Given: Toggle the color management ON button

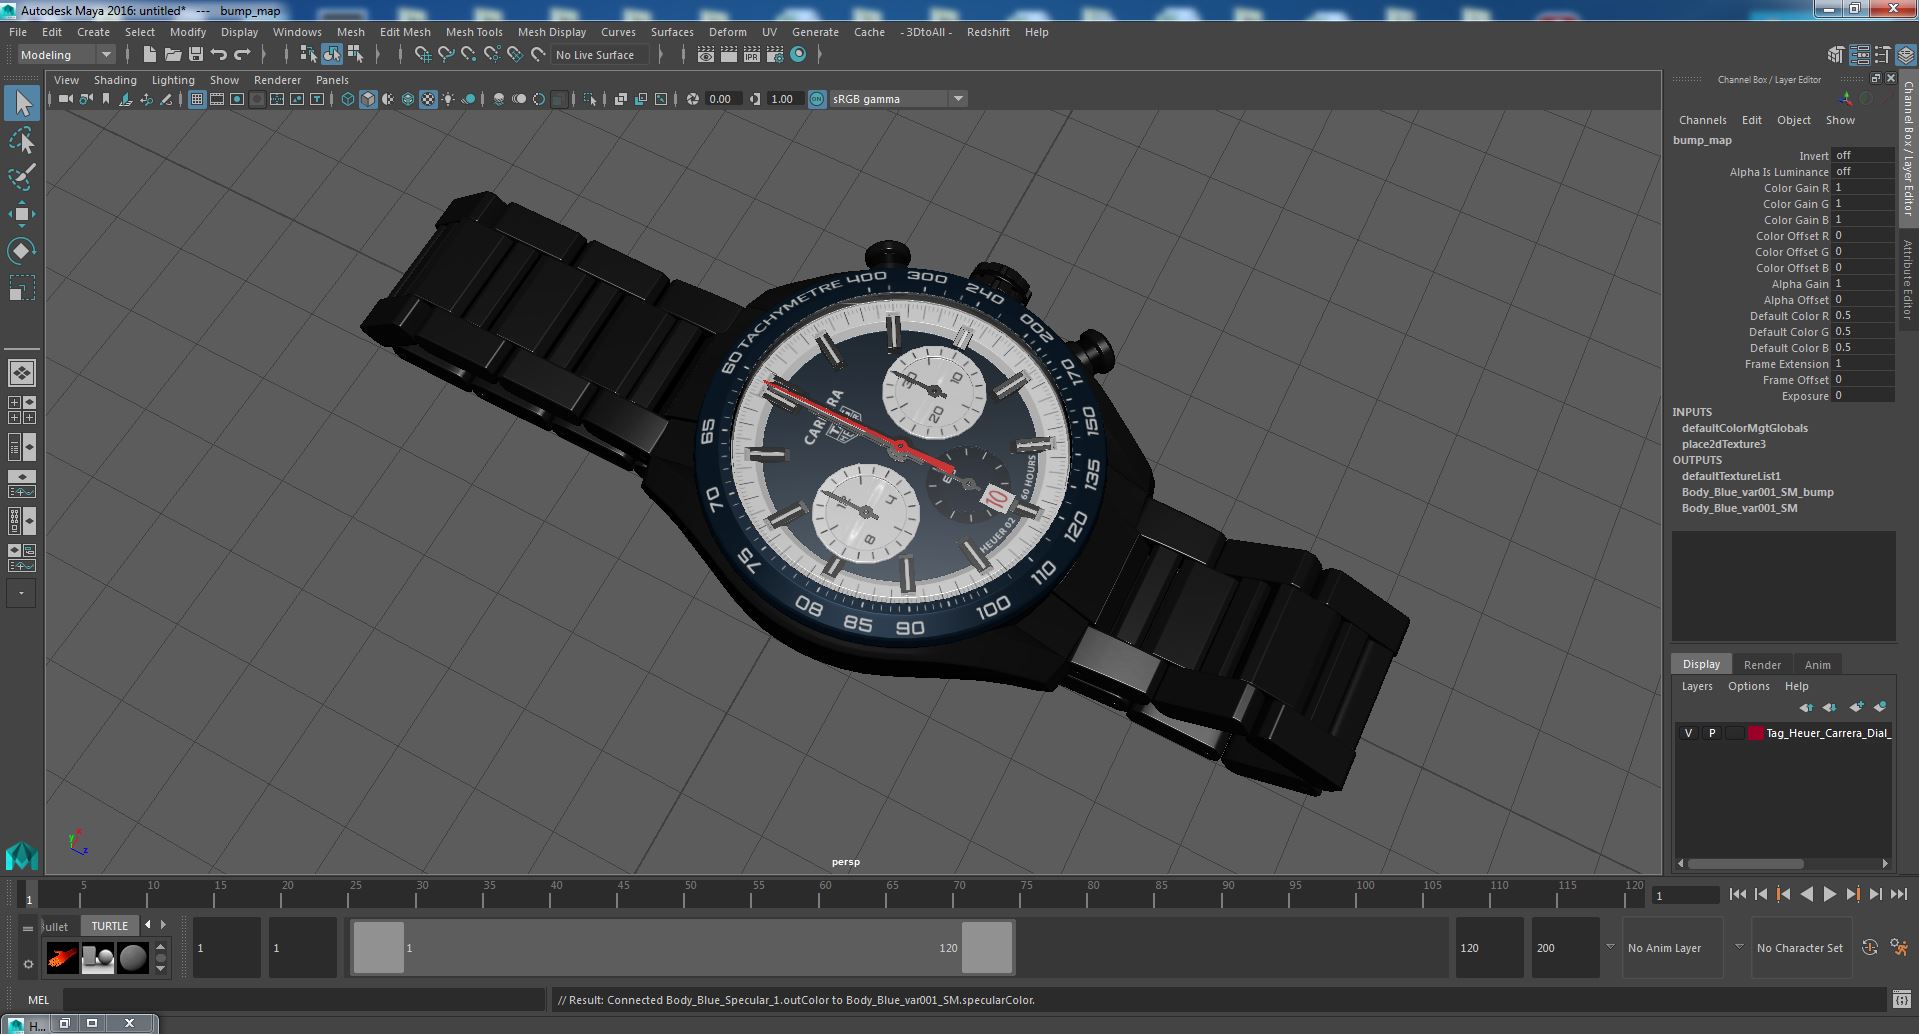Looking at the screenshot, I should (x=817, y=99).
